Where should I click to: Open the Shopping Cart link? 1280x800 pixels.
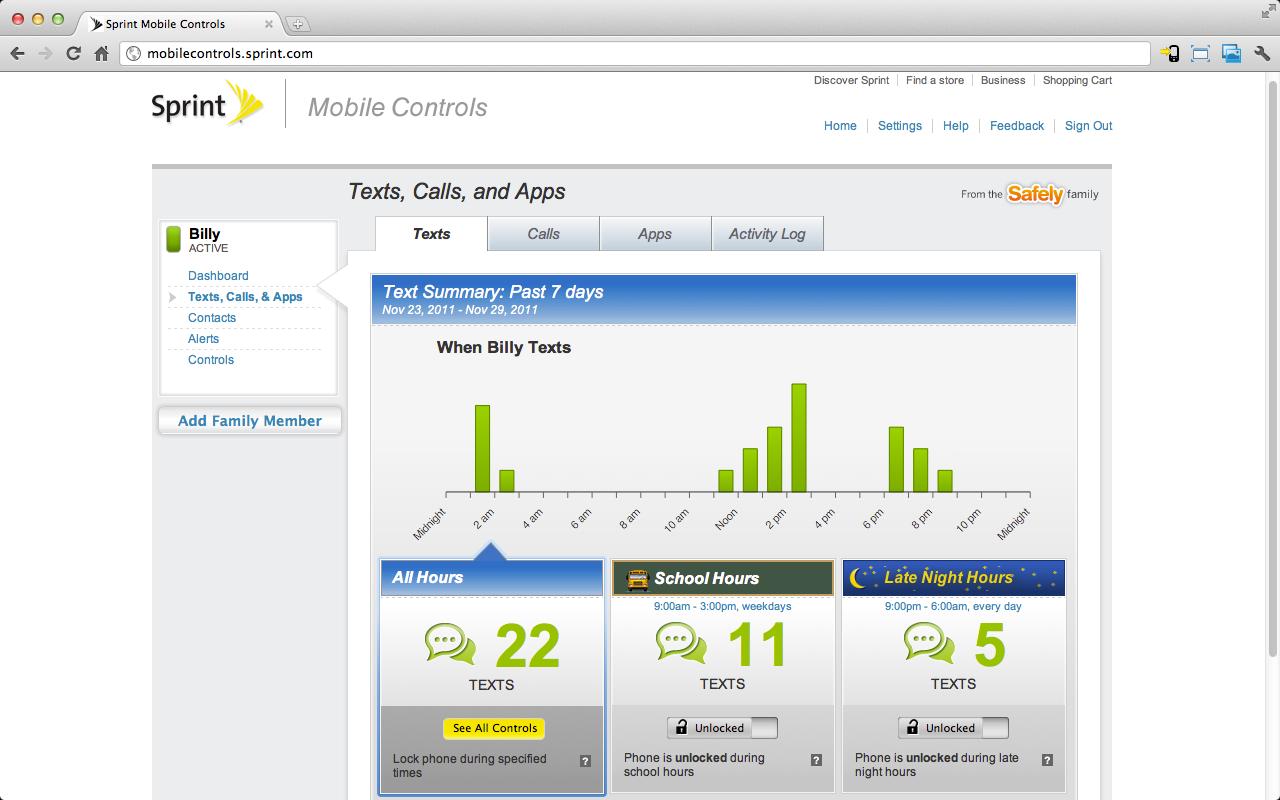(x=1077, y=80)
